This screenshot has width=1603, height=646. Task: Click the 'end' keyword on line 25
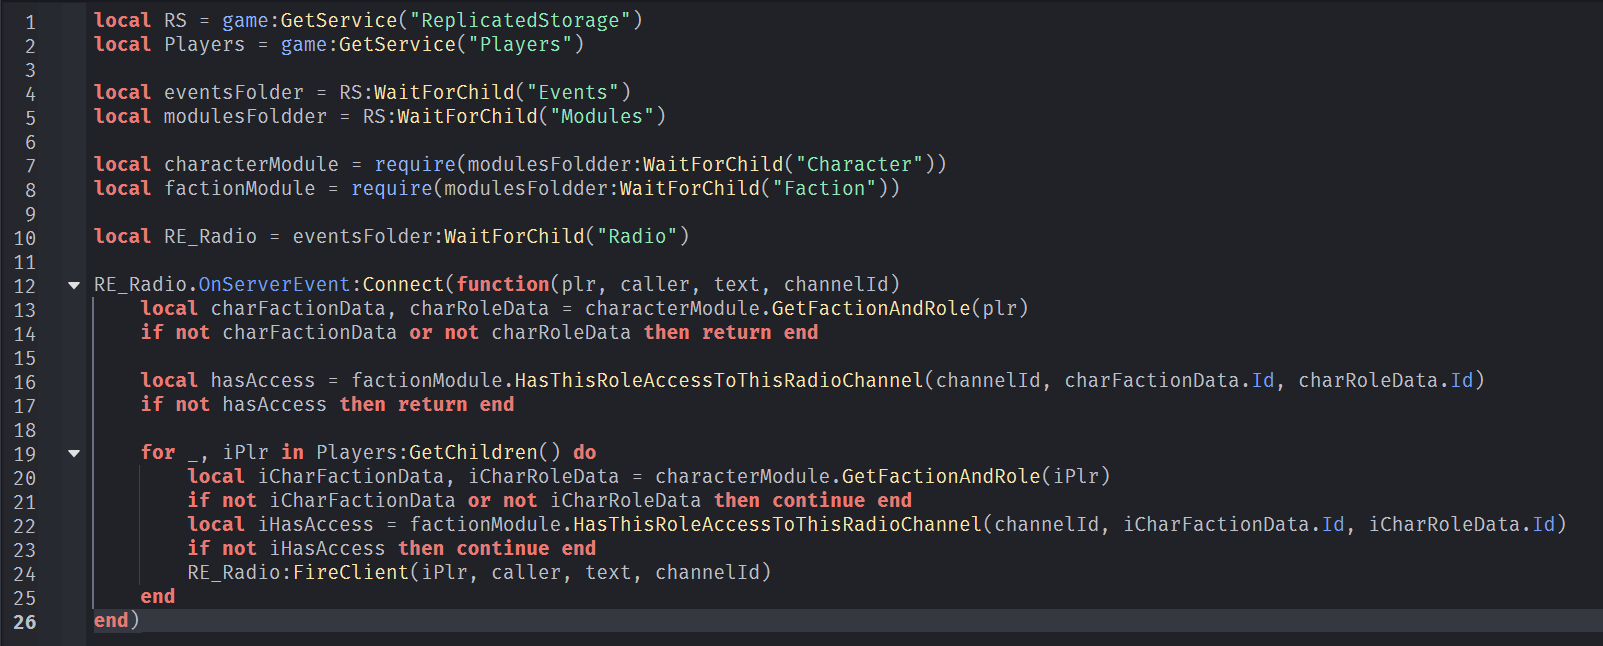click(x=158, y=596)
